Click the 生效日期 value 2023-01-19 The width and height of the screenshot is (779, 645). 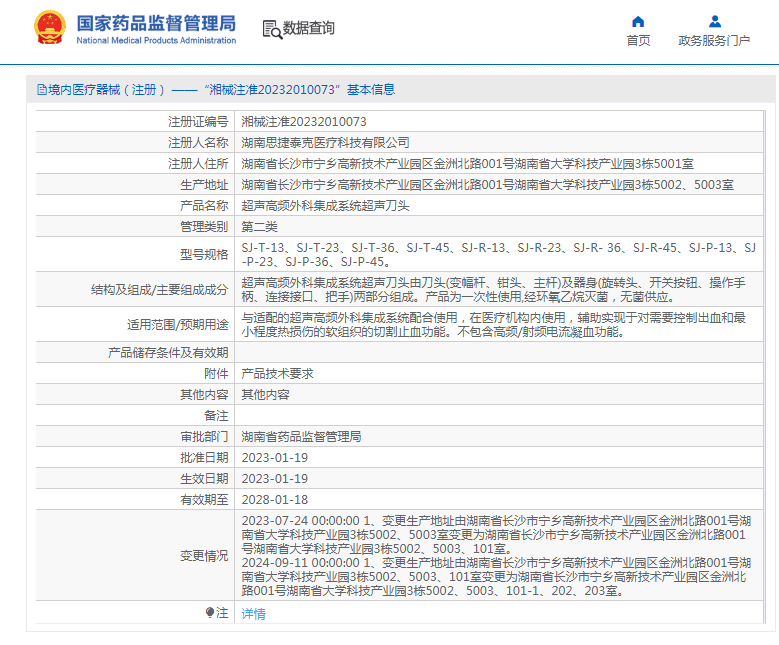coord(275,479)
